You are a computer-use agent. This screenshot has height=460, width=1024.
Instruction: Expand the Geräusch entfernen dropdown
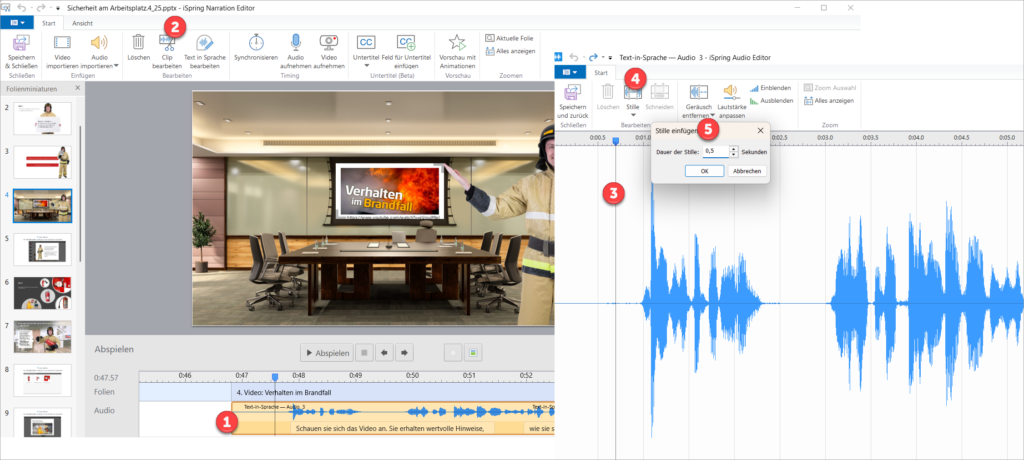point(713,115)
